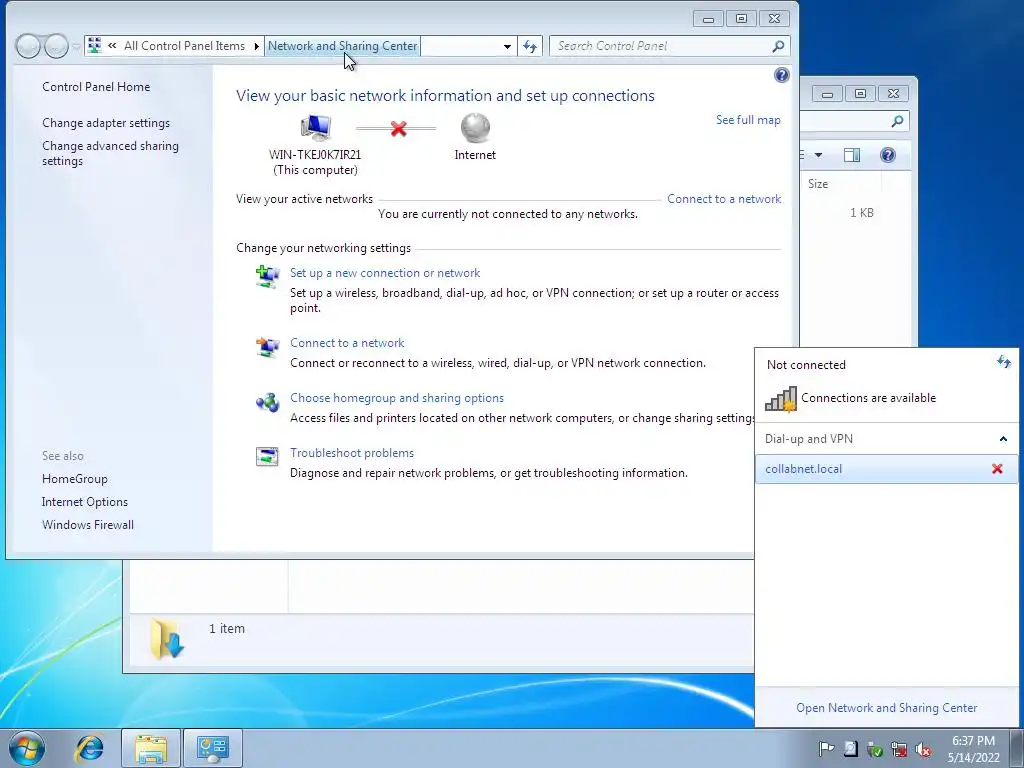The image size is (1024, 768).
Task: Open Set up a new connection or network
Action: [x=385, y=273]
